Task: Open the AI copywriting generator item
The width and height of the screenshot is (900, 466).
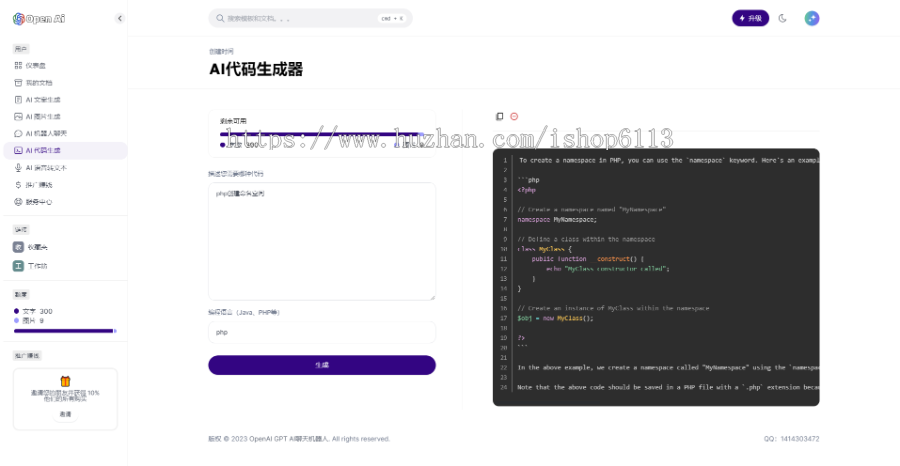Action: pos(65,99)
